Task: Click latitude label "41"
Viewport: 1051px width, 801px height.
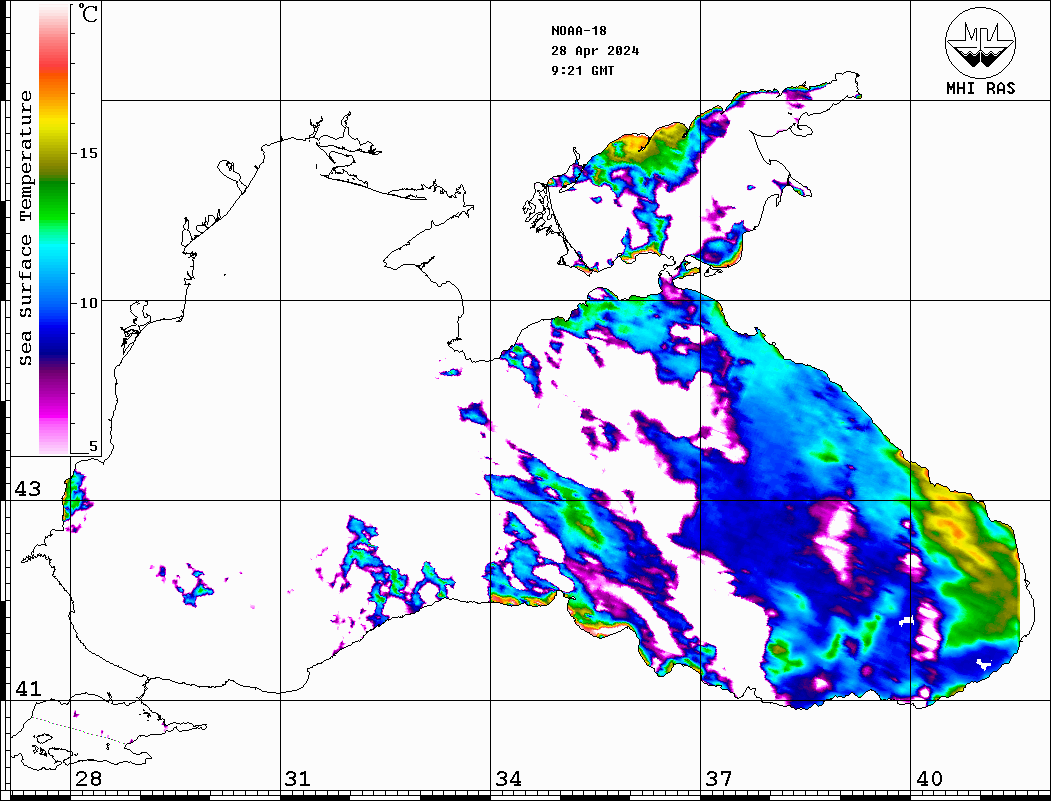Action: pos(27,688)
